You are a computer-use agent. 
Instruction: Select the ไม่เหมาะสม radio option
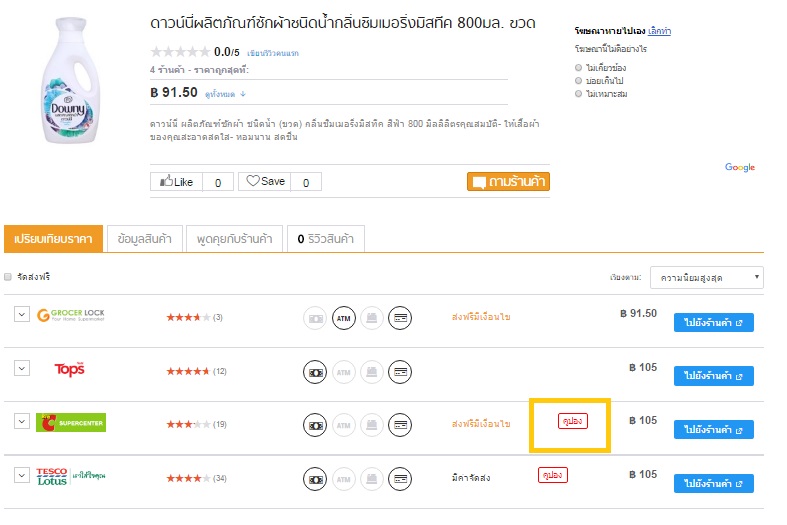coord(578,93)
